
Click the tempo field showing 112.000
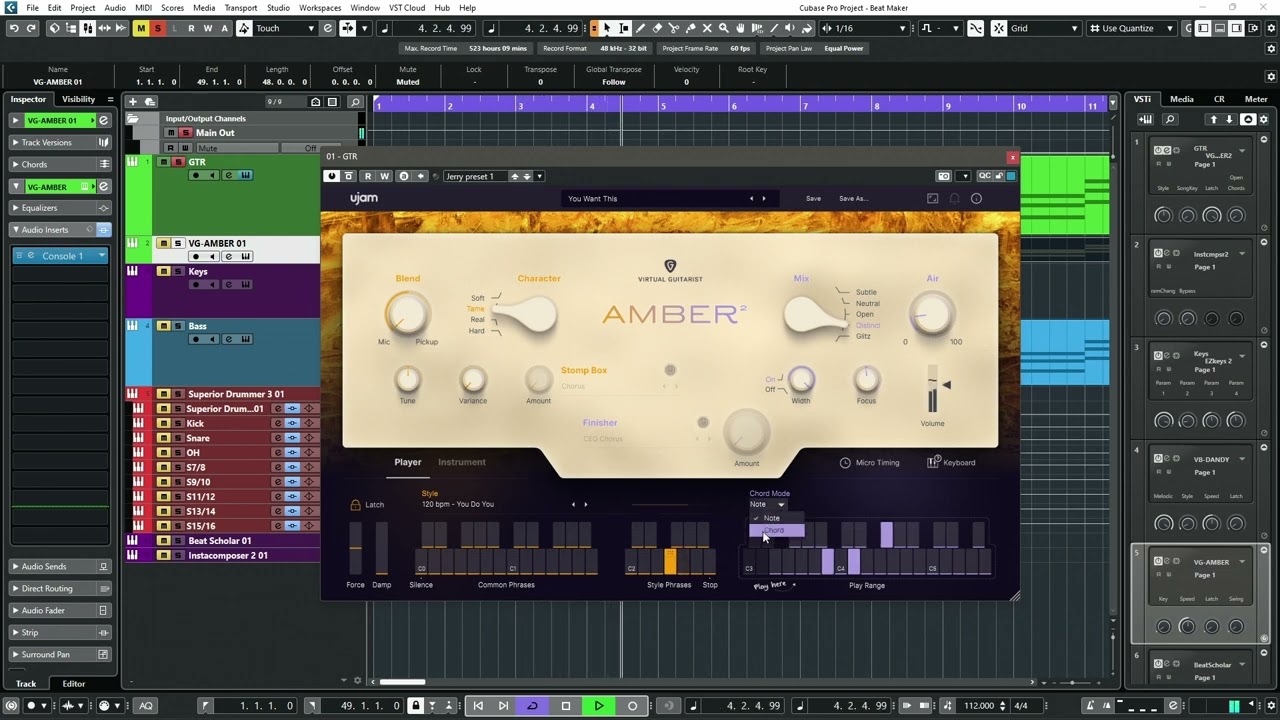tap(981, 706)
